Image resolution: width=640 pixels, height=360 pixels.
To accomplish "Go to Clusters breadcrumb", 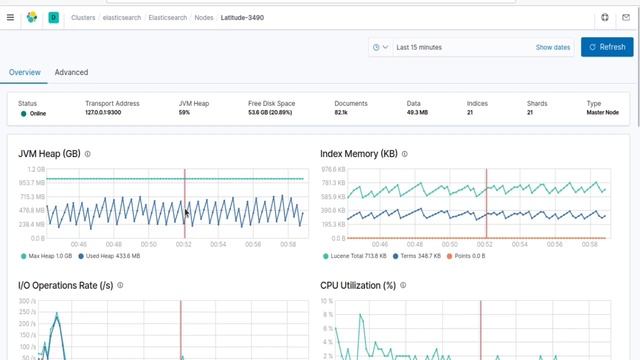I will (x=83, y=18).
